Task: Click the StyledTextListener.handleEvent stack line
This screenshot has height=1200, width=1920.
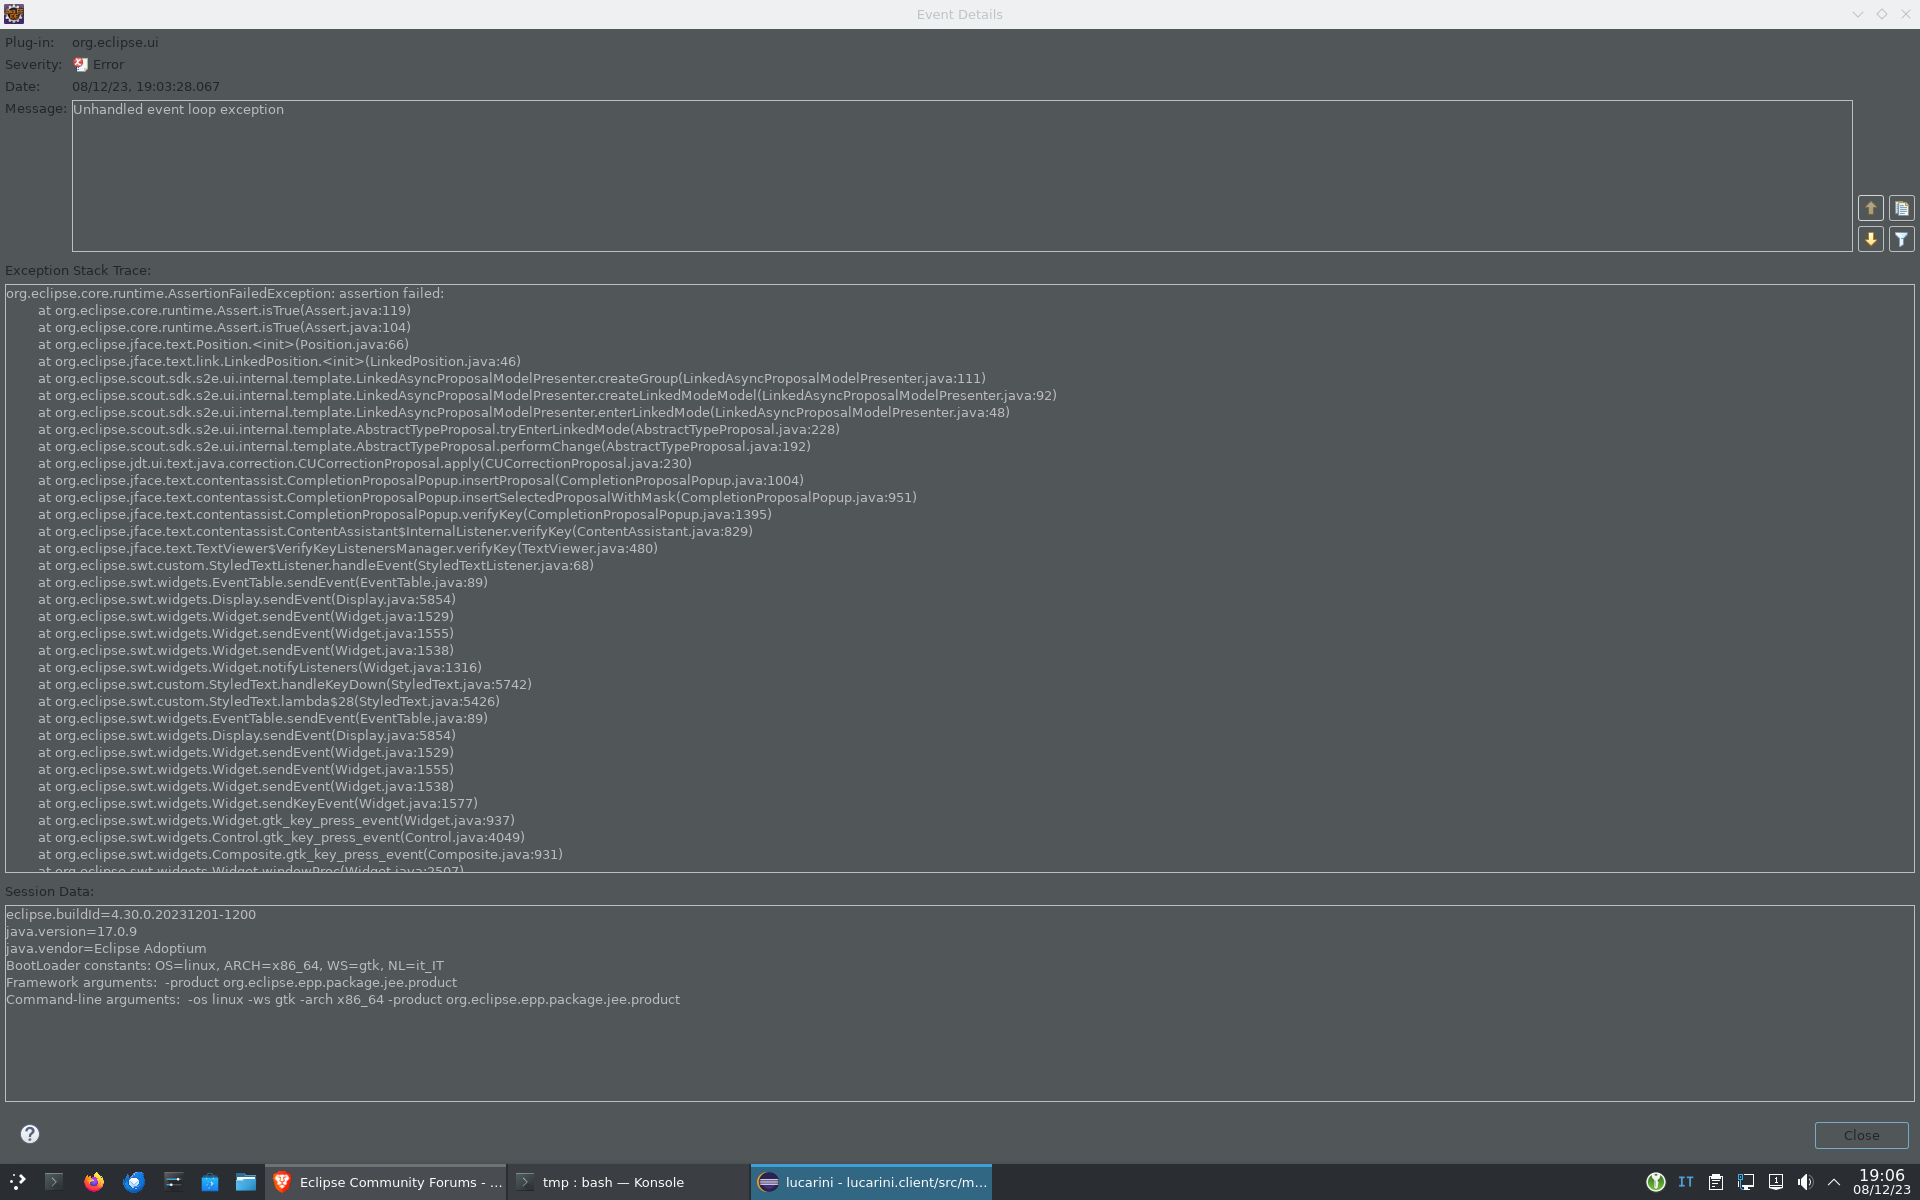Action: (316, 566)
